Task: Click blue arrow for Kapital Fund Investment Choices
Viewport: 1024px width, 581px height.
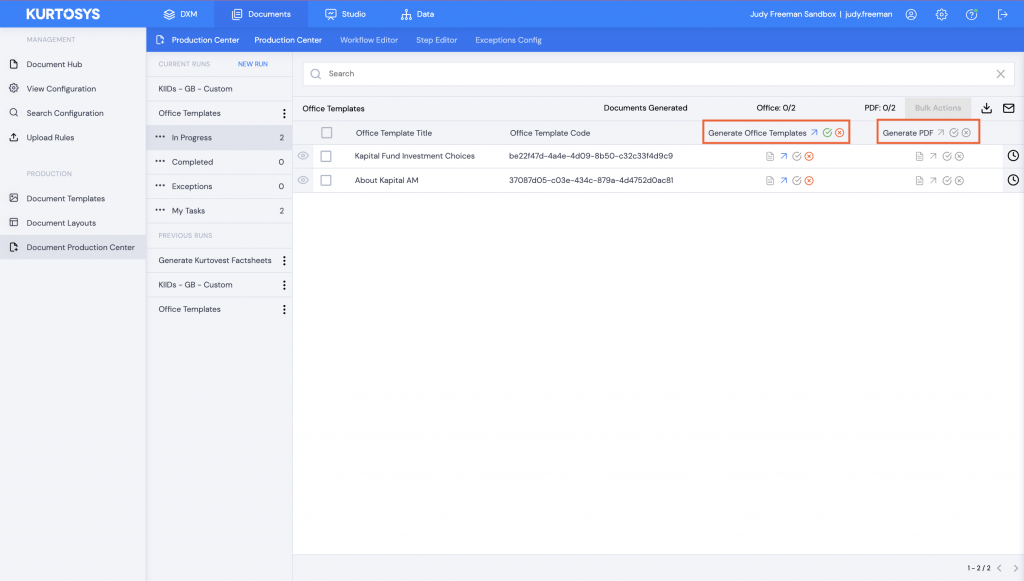Action: pyautogui.click(x=784, y=156)
